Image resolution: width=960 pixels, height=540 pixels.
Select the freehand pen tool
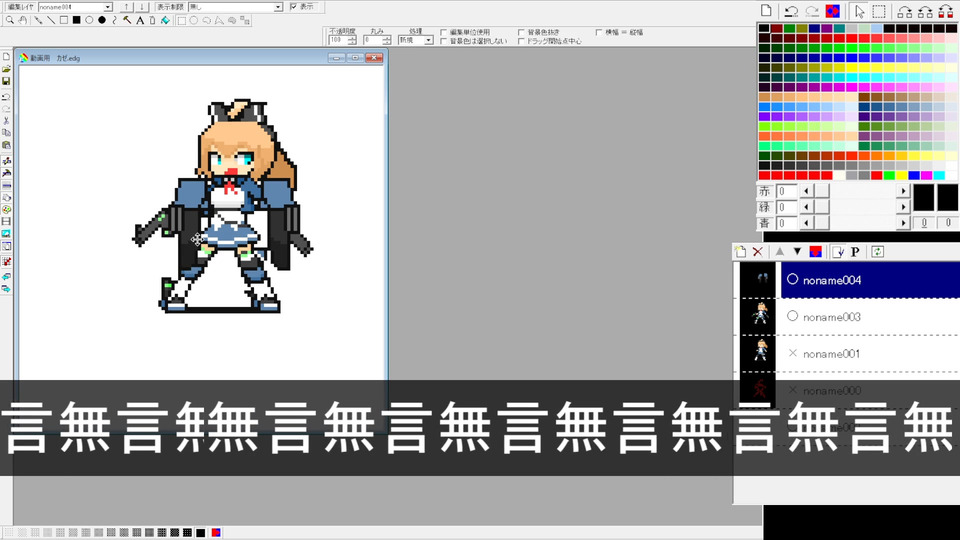tap(39, 20)
